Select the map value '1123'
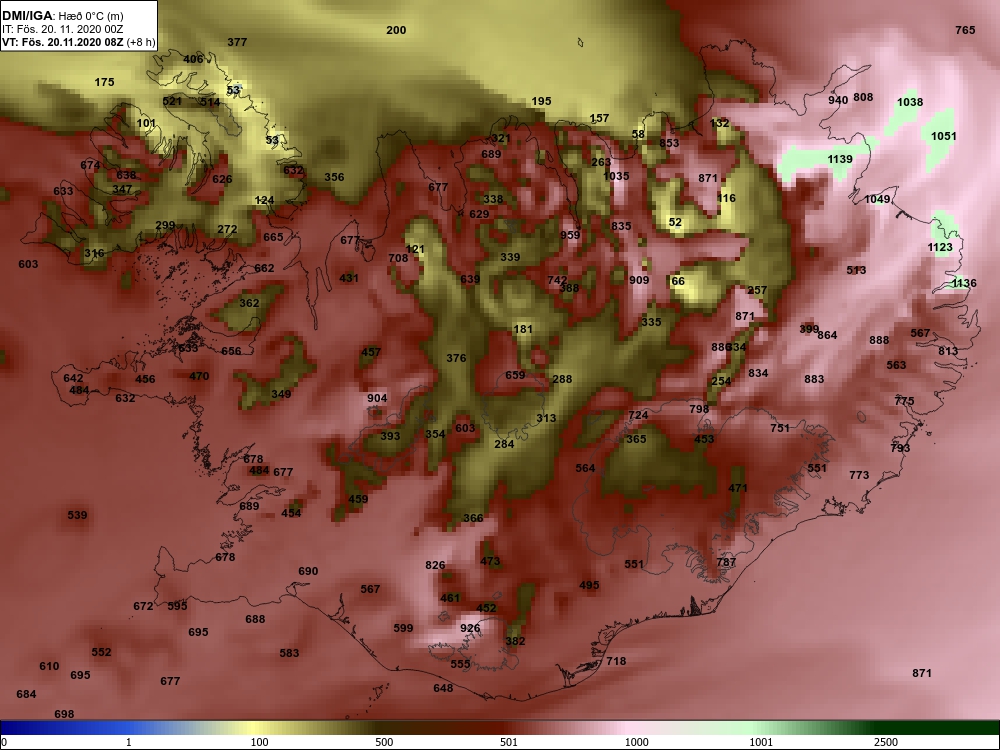The image size is (1000, 750). click(940, 247)
